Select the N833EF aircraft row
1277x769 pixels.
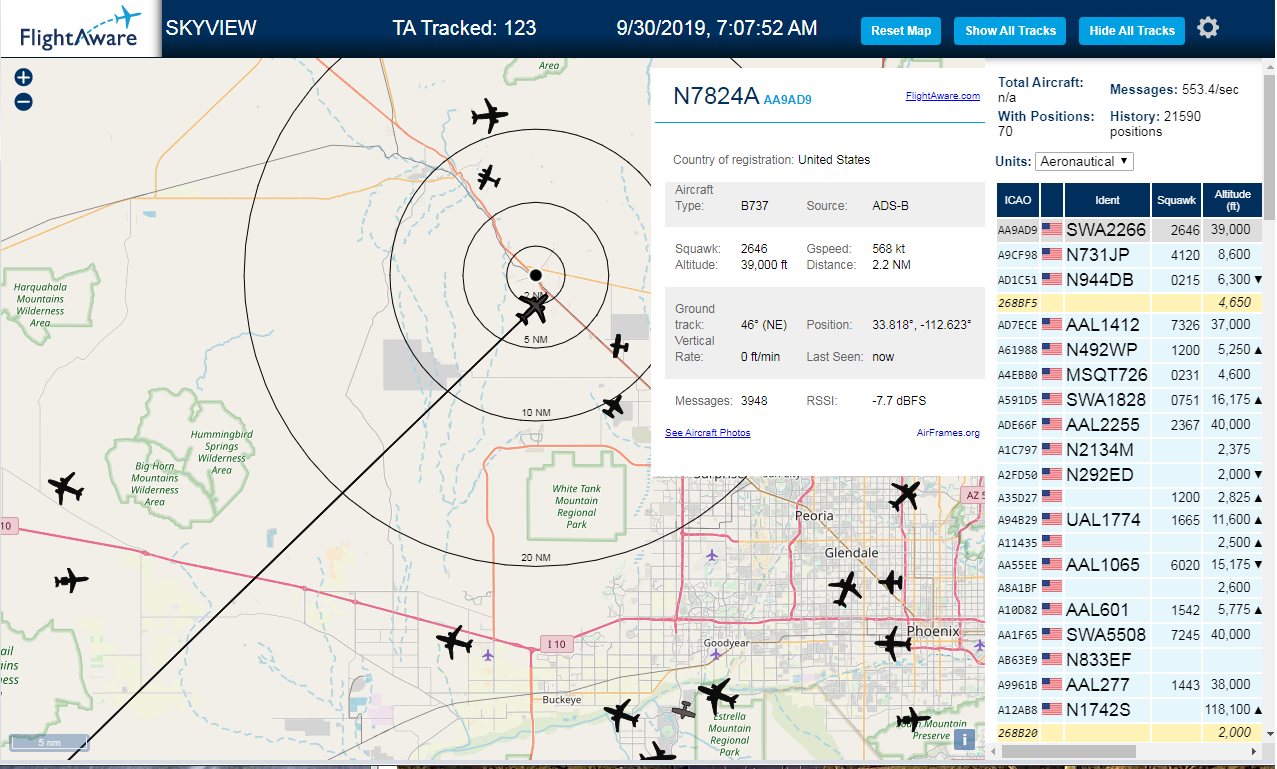[1129, 660]
